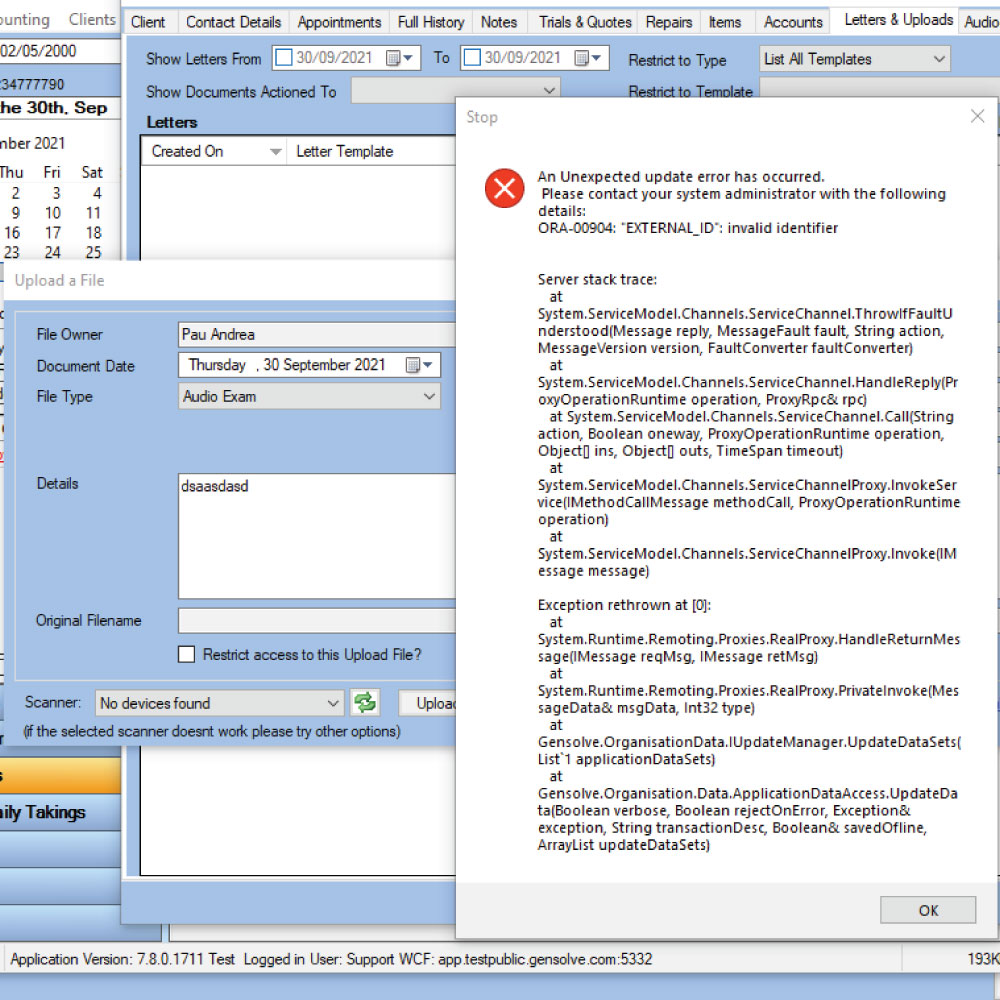Viewport: 1000px width, 1000px height.
Task: Open Show Documents Actioned To dropdown
Action: 455,91
